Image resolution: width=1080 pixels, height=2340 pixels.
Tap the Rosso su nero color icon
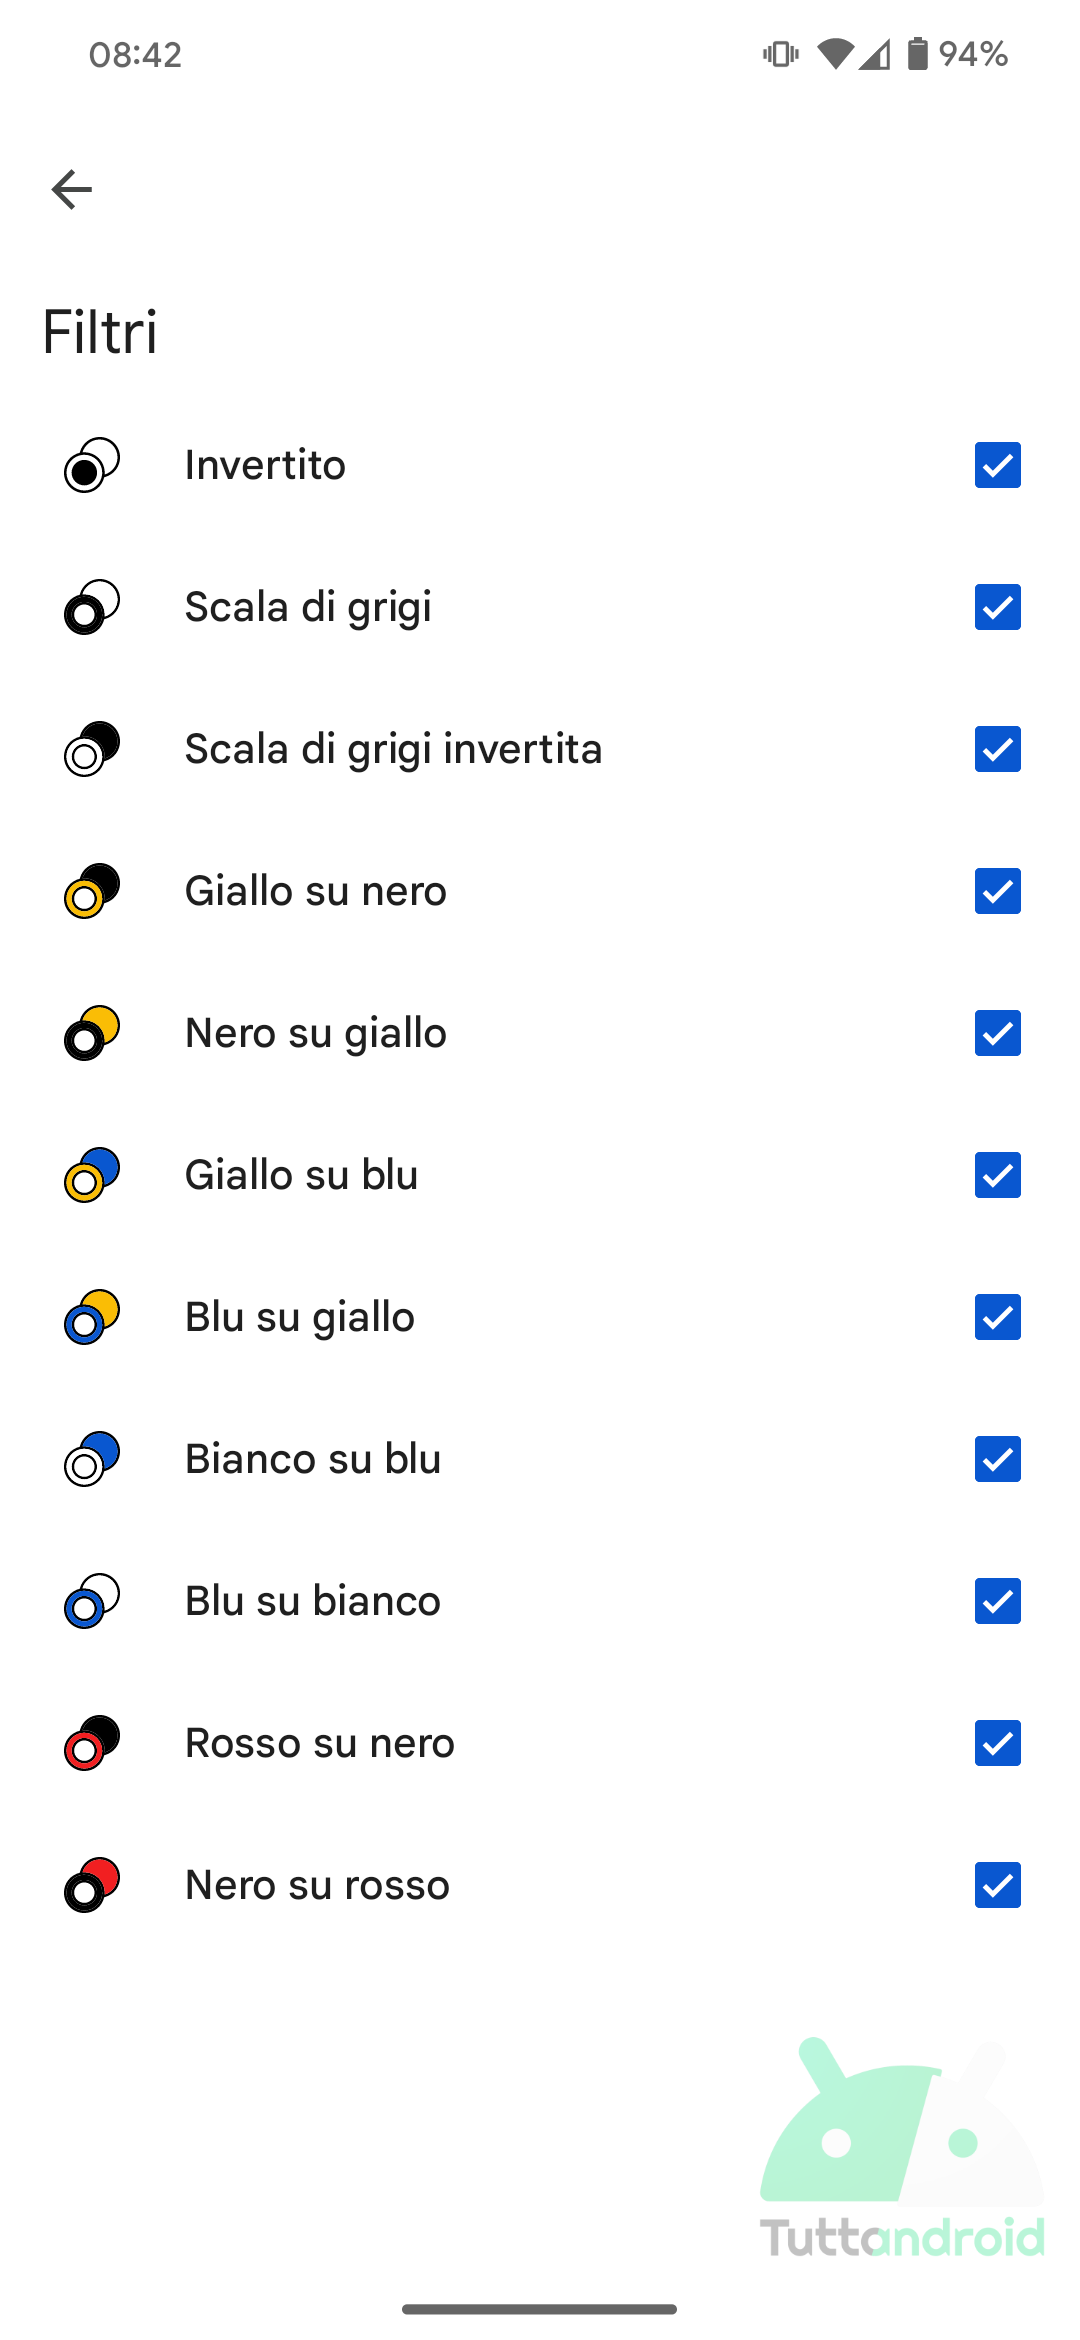[x=92, y=1743]
